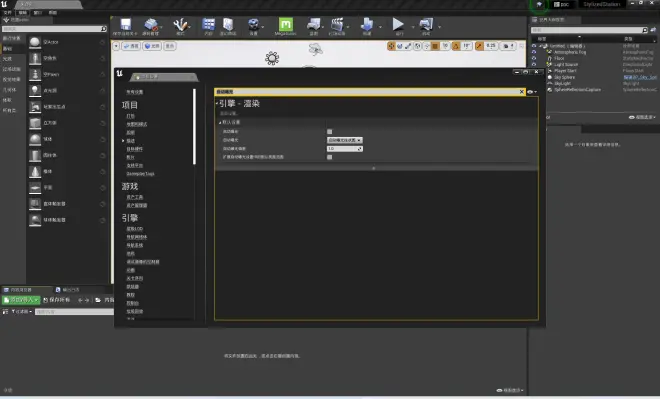Switch to the Output Log tab

pos(68,290)
